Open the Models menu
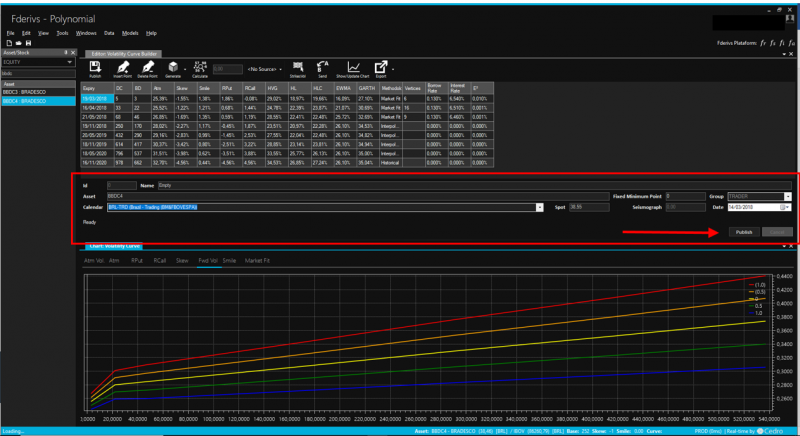This screenshot has width=800, height=436. (x=129, y=33)
